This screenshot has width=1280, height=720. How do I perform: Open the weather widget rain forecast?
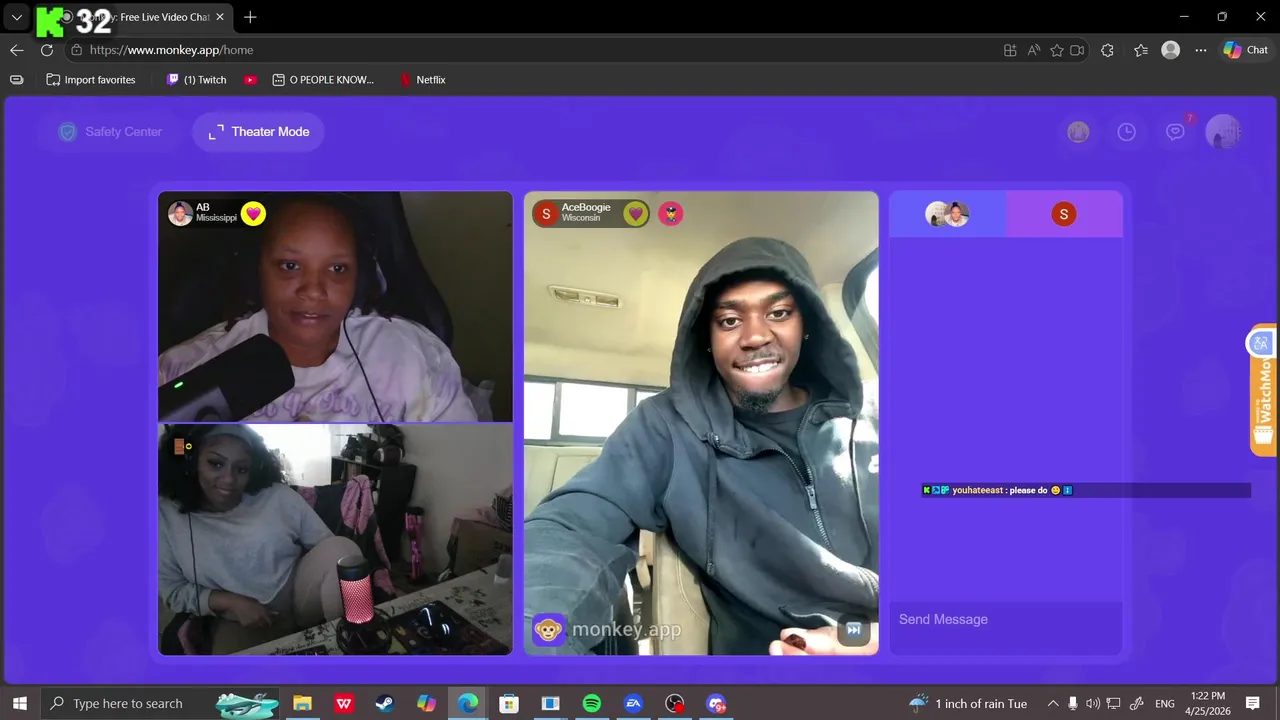click(968, 704)
